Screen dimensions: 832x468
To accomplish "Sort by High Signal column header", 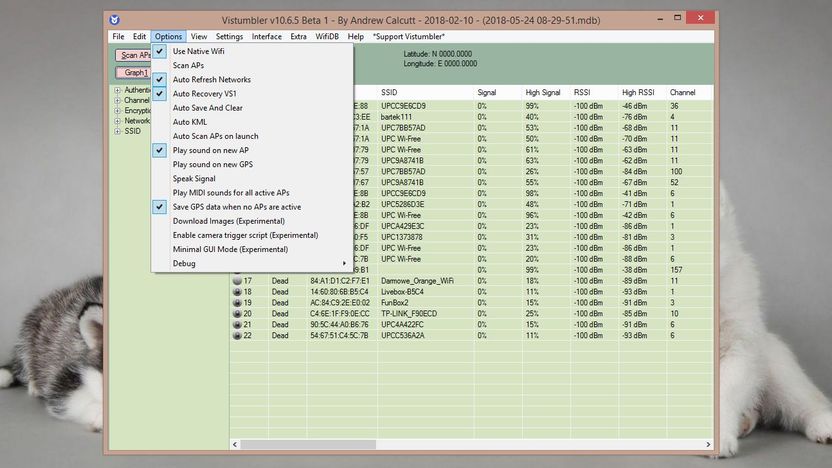I will tap(543, 92).
